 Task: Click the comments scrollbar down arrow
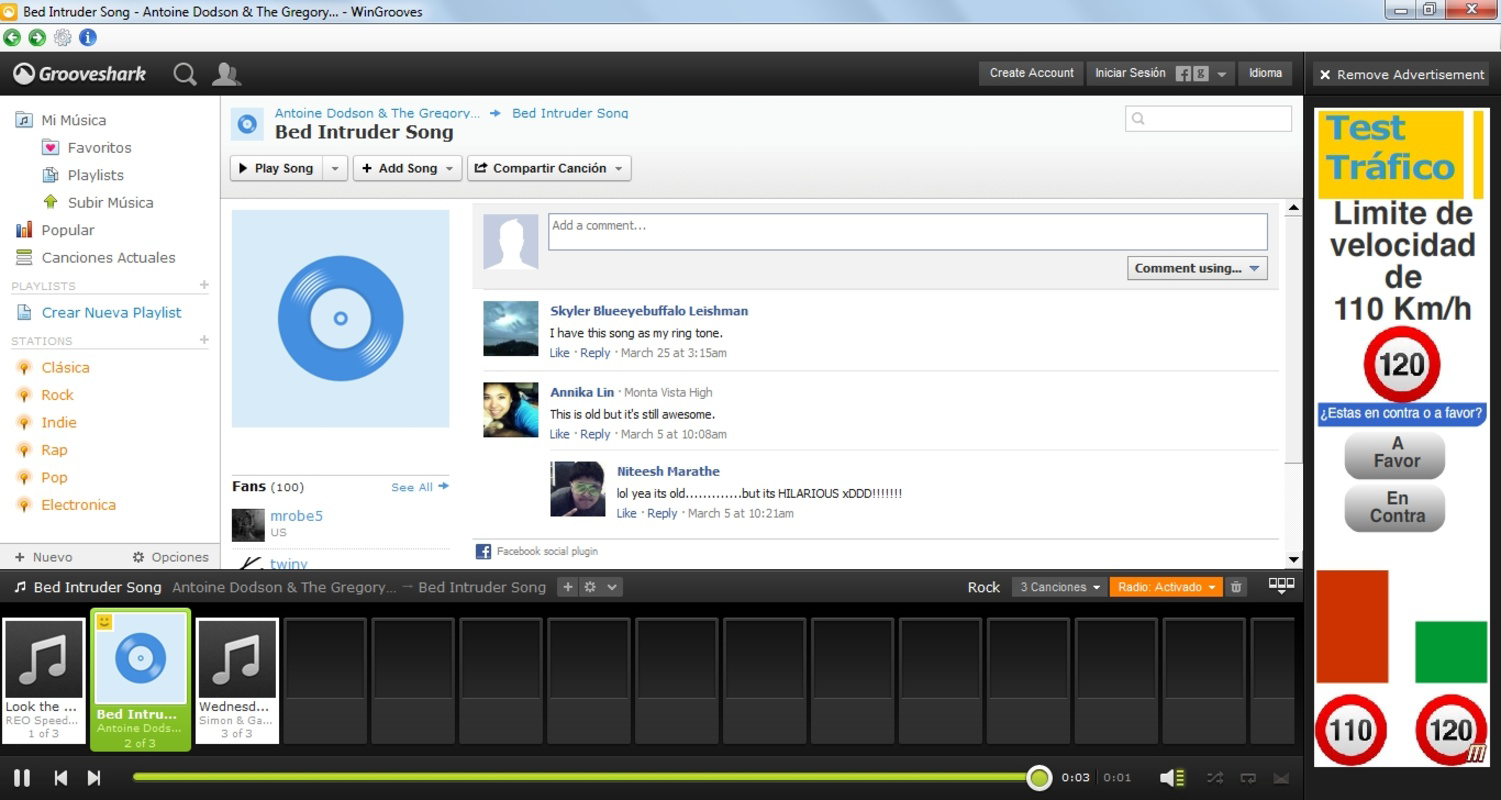tap(1293, 560)
